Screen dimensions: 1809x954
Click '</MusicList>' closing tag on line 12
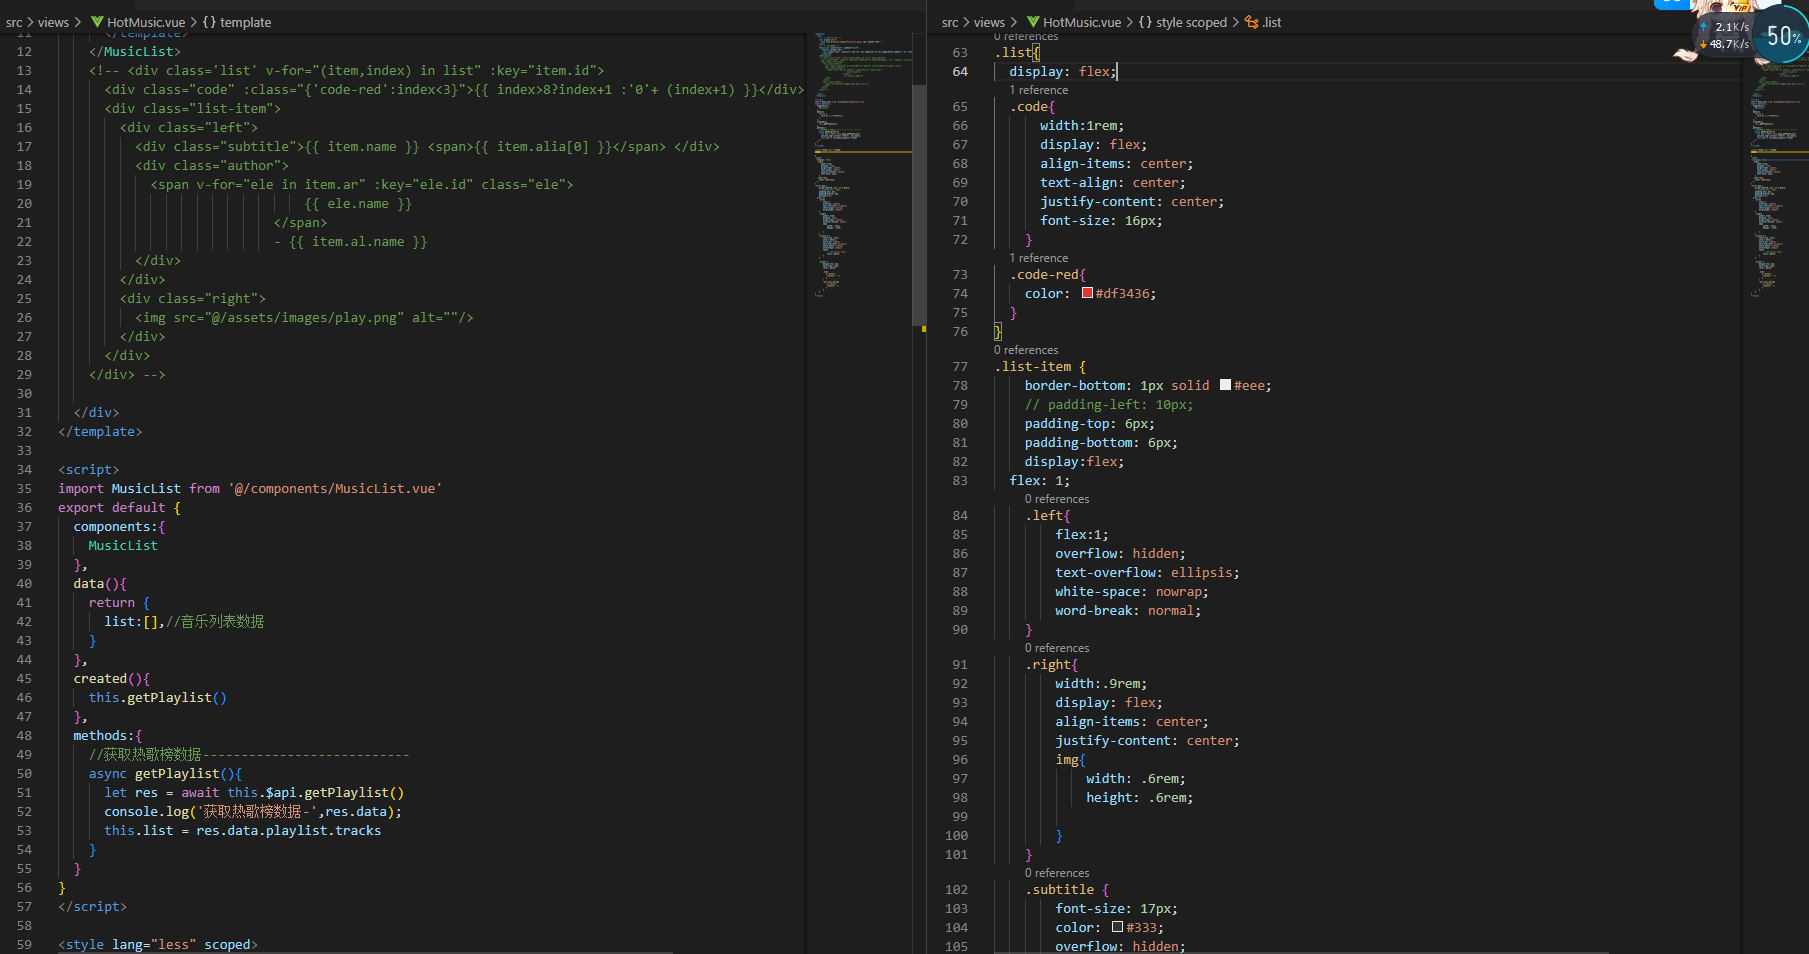click(x=135, y=51)
